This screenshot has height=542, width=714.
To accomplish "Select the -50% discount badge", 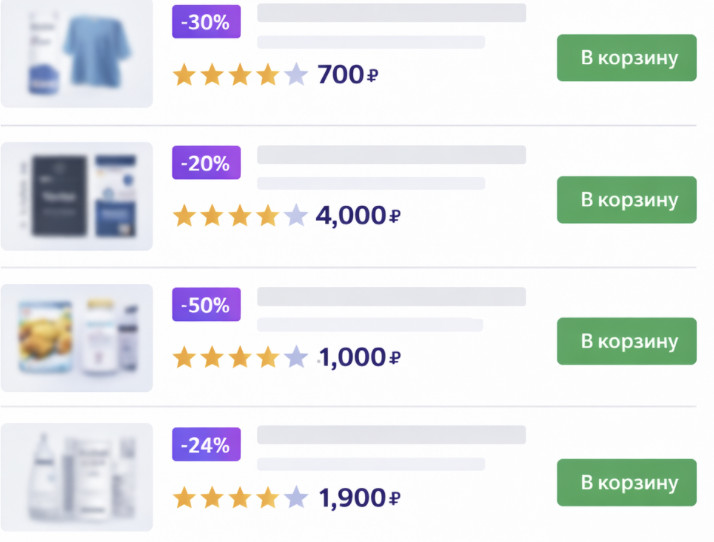I will 206,305.
